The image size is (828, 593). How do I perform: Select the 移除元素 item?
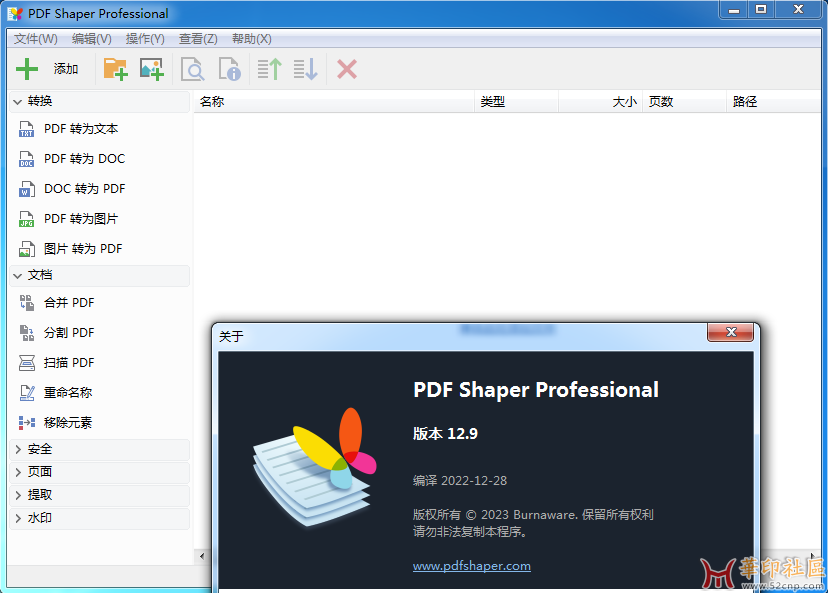pos(68,422)
